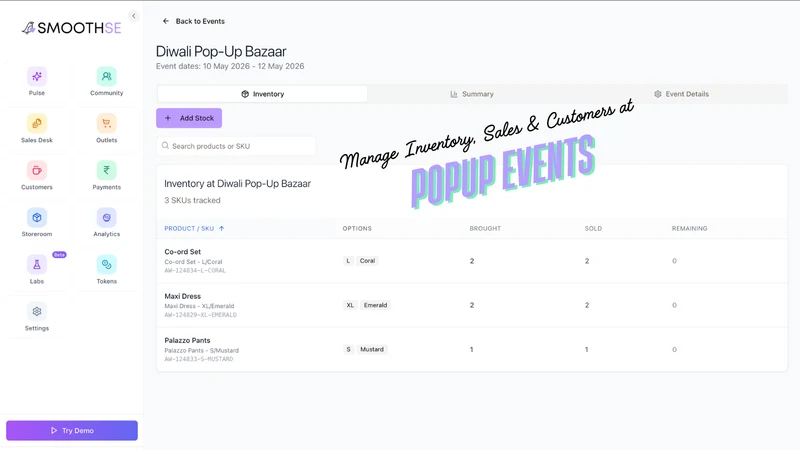
Task: Switch to the Event Details tab
Action: [x=682, y=94]
